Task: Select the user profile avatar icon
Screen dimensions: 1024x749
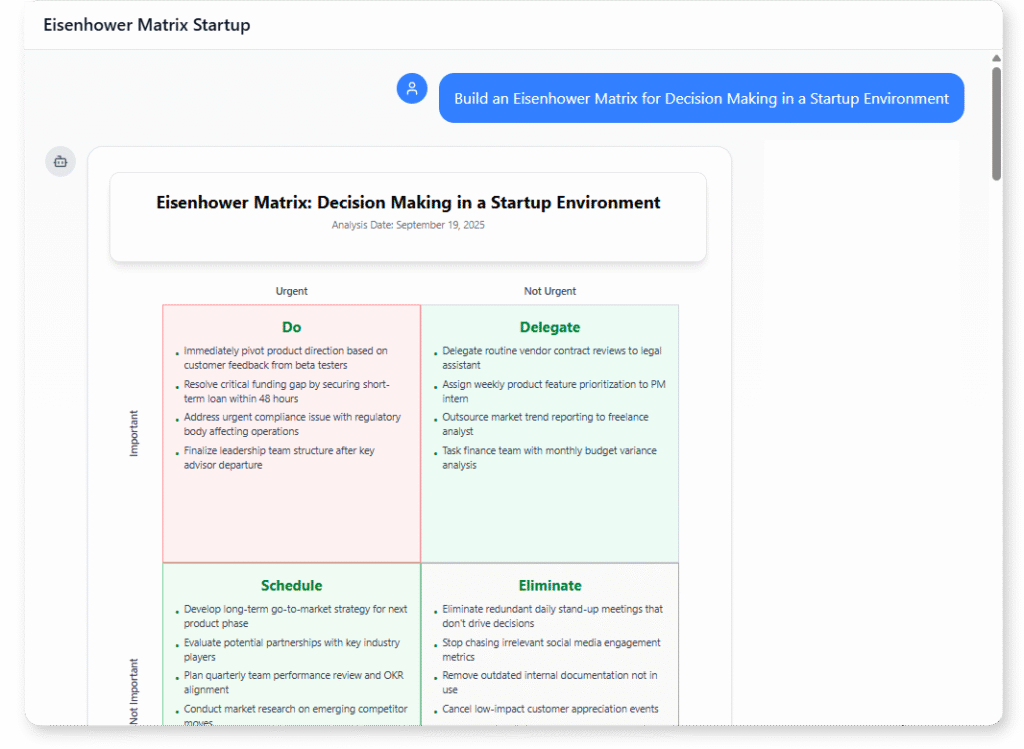Action: (412, 88)
